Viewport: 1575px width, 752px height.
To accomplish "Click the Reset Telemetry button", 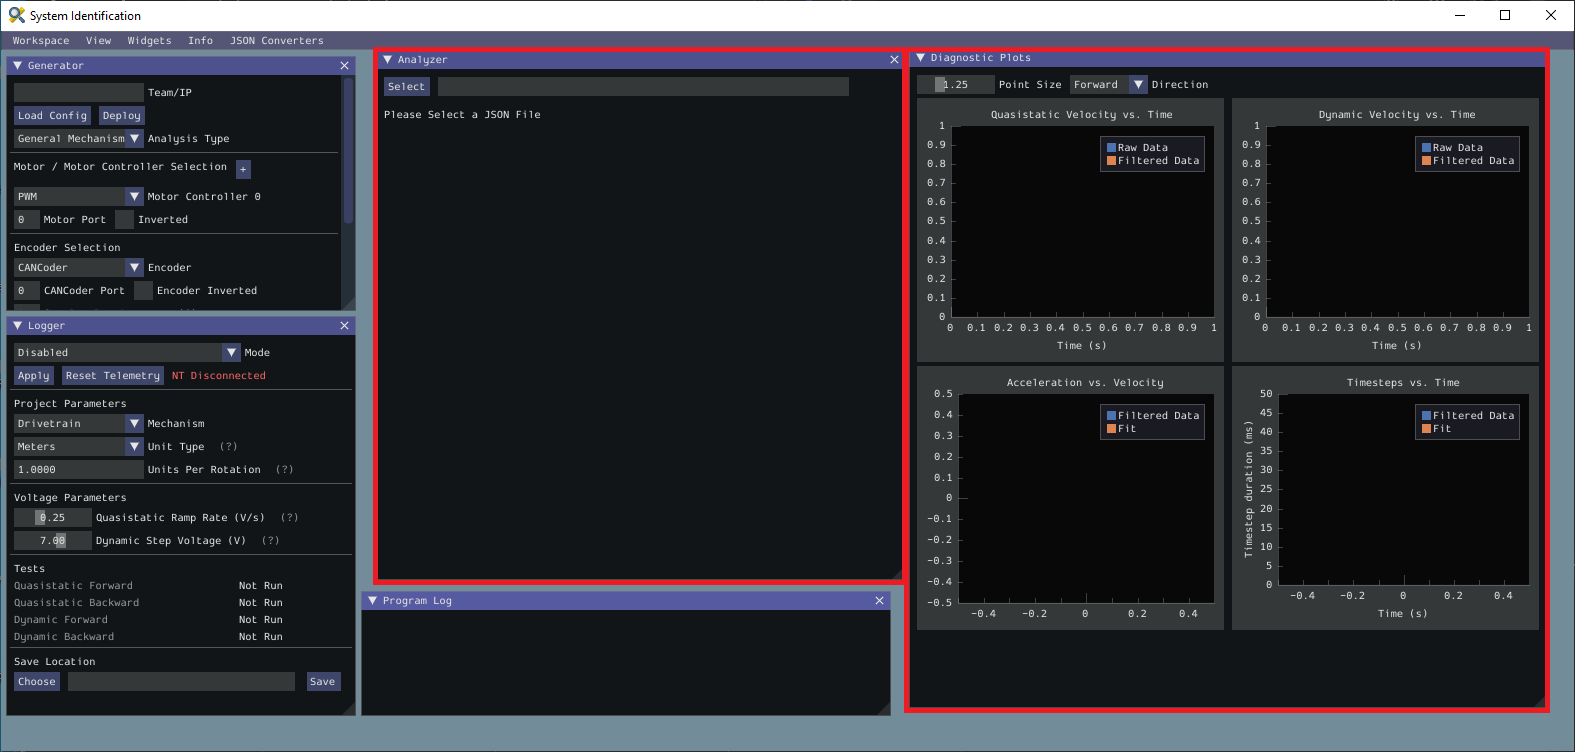I will tap(113, 376).
